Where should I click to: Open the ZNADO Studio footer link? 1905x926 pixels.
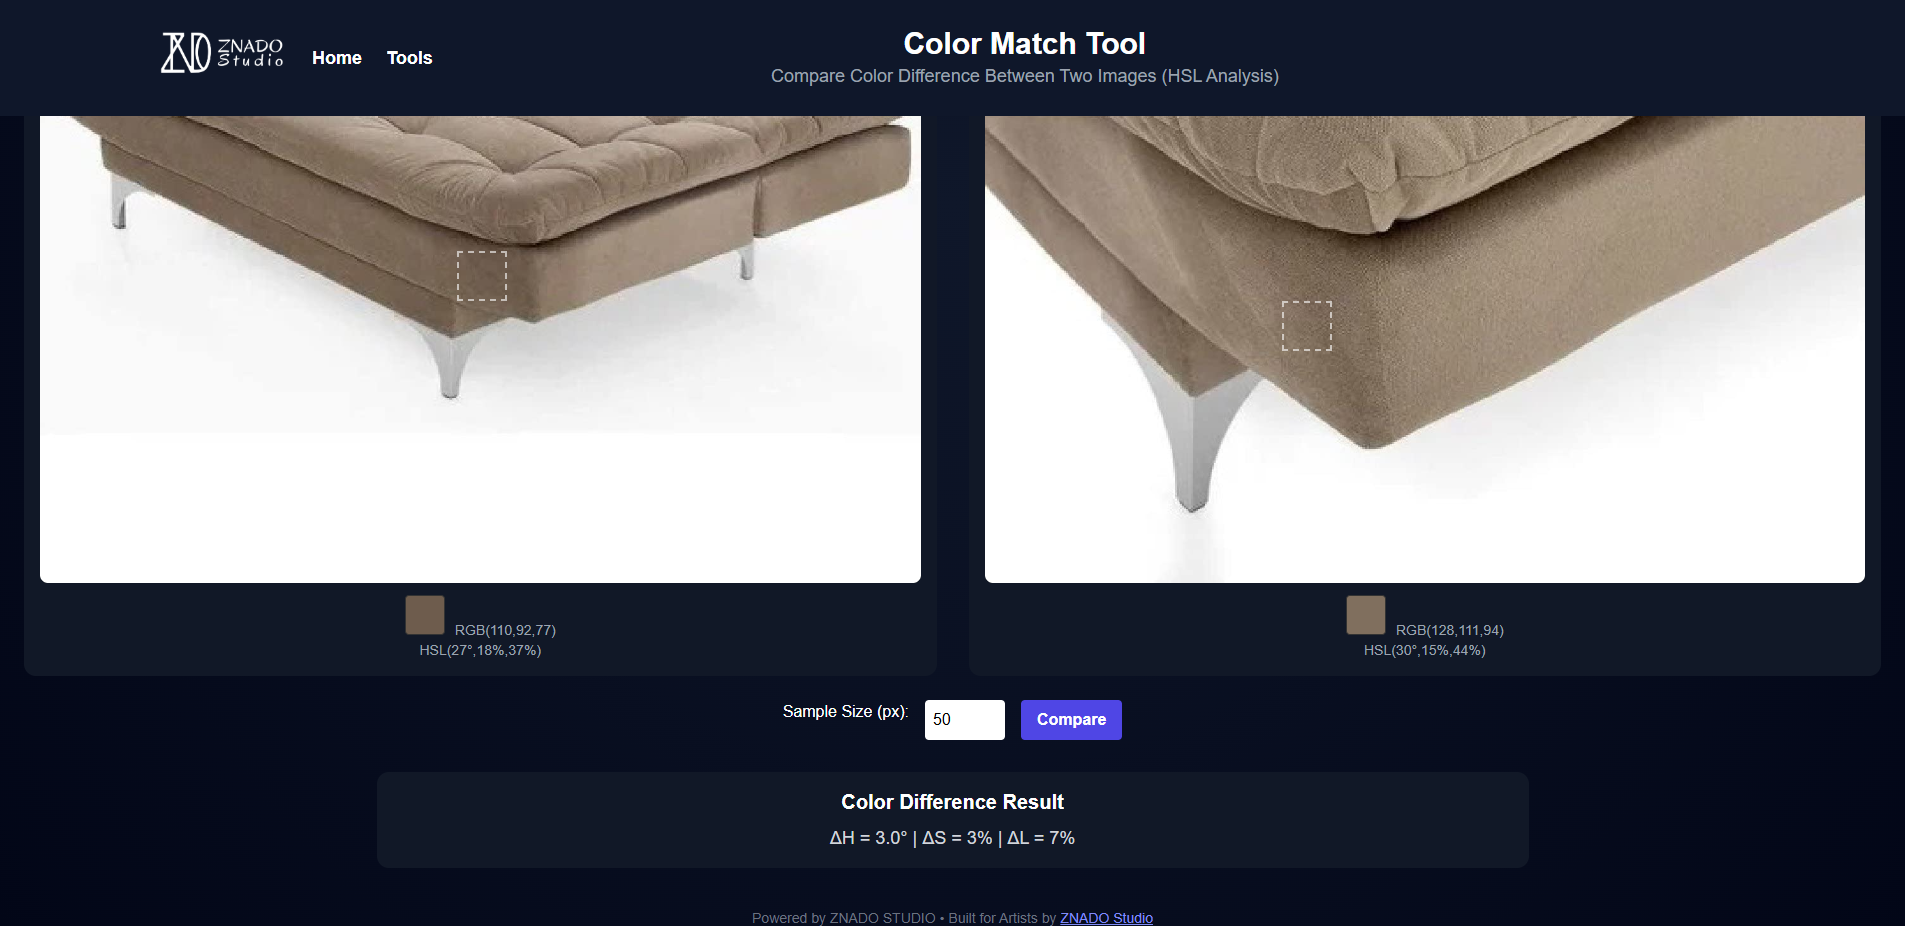point(1106,918)
